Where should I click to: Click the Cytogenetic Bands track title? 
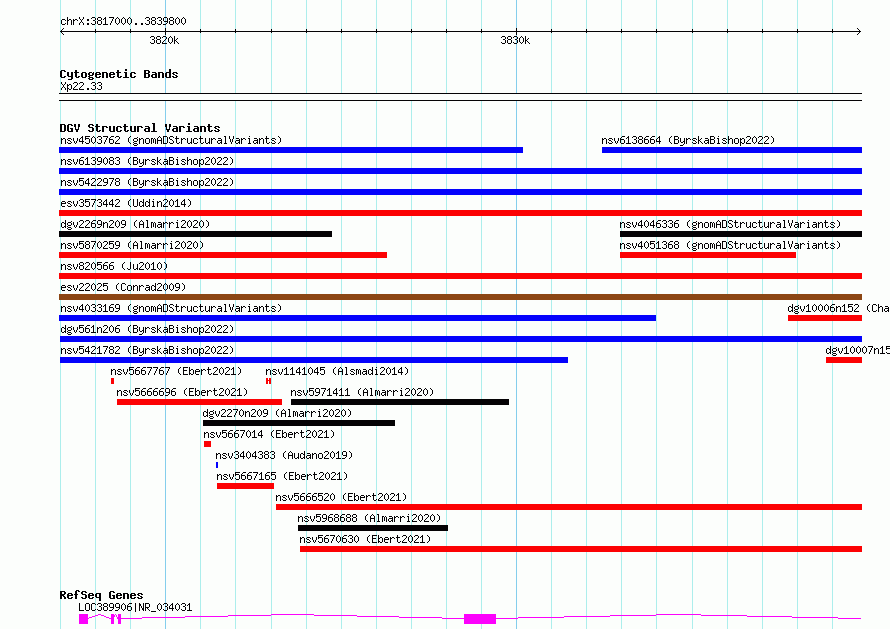[x=119, y=74]
